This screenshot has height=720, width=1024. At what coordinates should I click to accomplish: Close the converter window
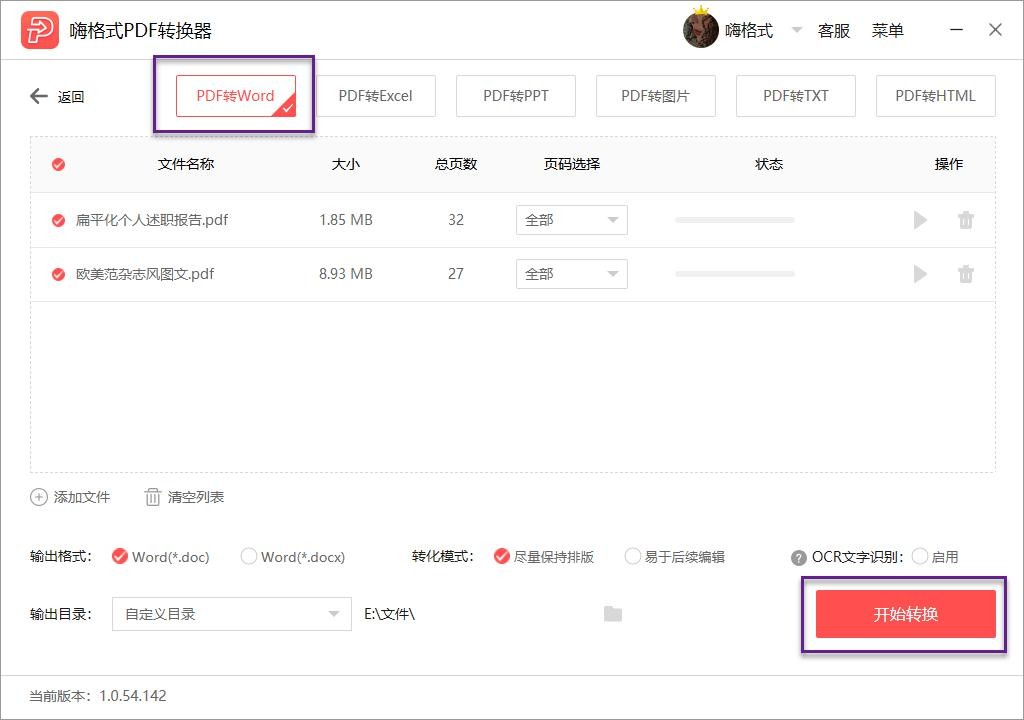pos(995,30)
